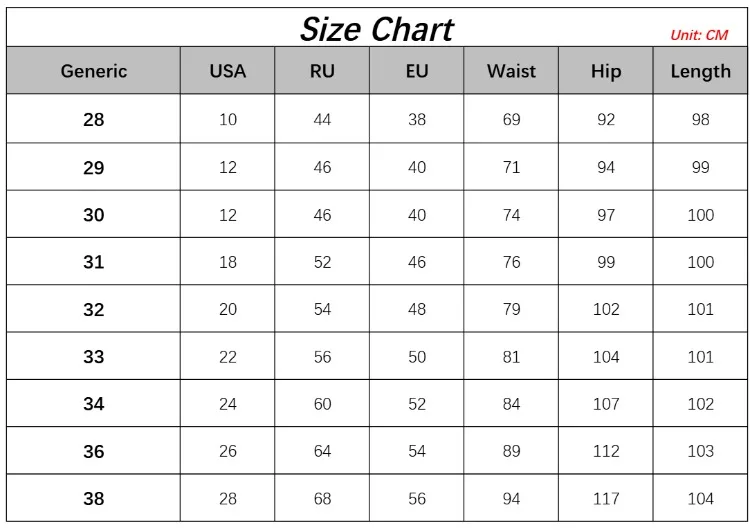Select the USA column header

coord(228,71)
